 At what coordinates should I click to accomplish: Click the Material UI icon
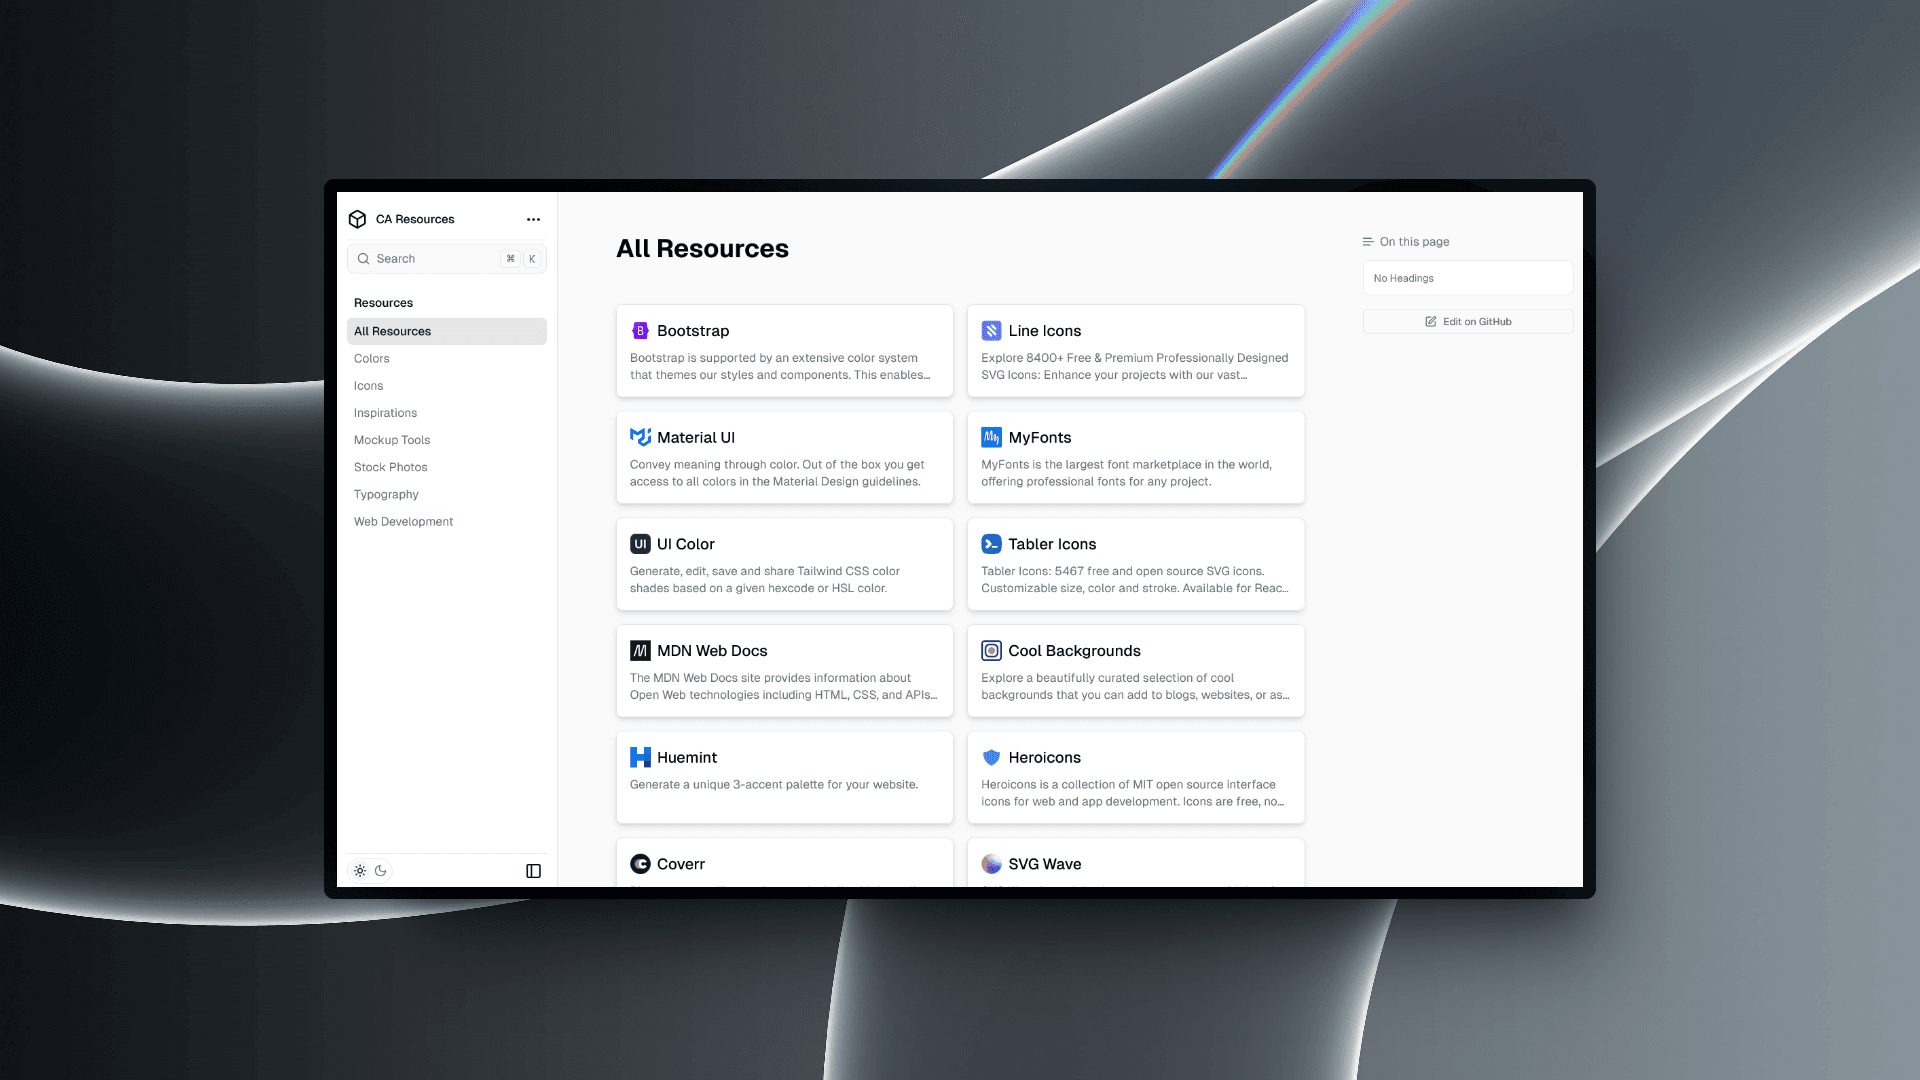click(x=640, y=436)
